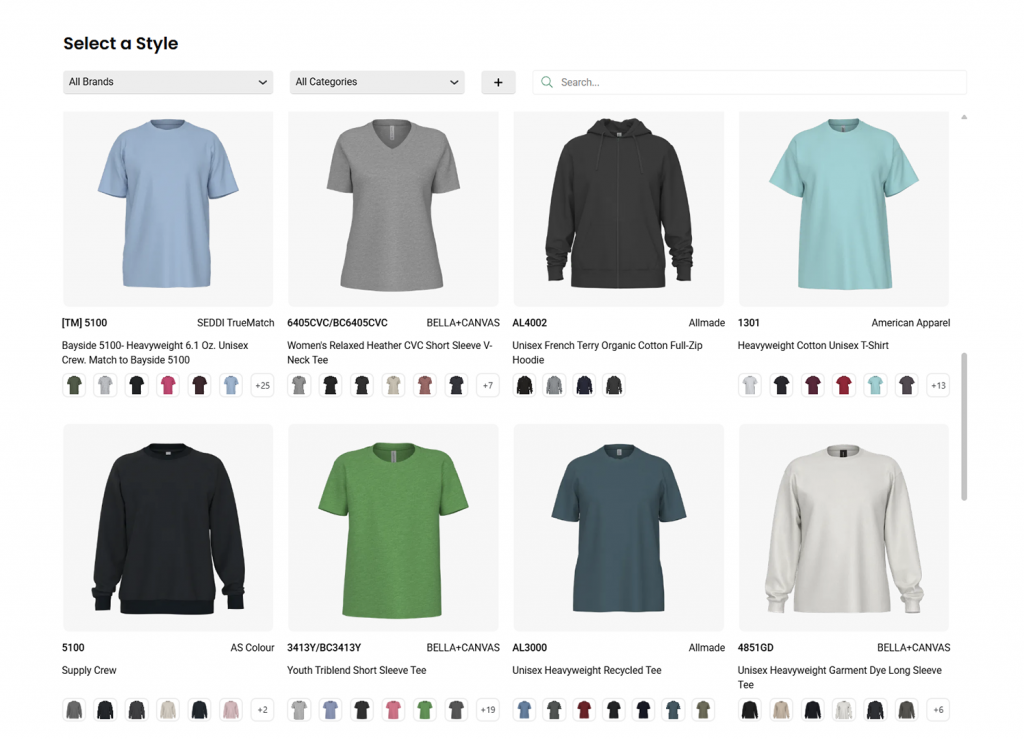1024x739 pixels.
Task: Select the teal swatch under the 1301 tee
Action: [875, 385]
